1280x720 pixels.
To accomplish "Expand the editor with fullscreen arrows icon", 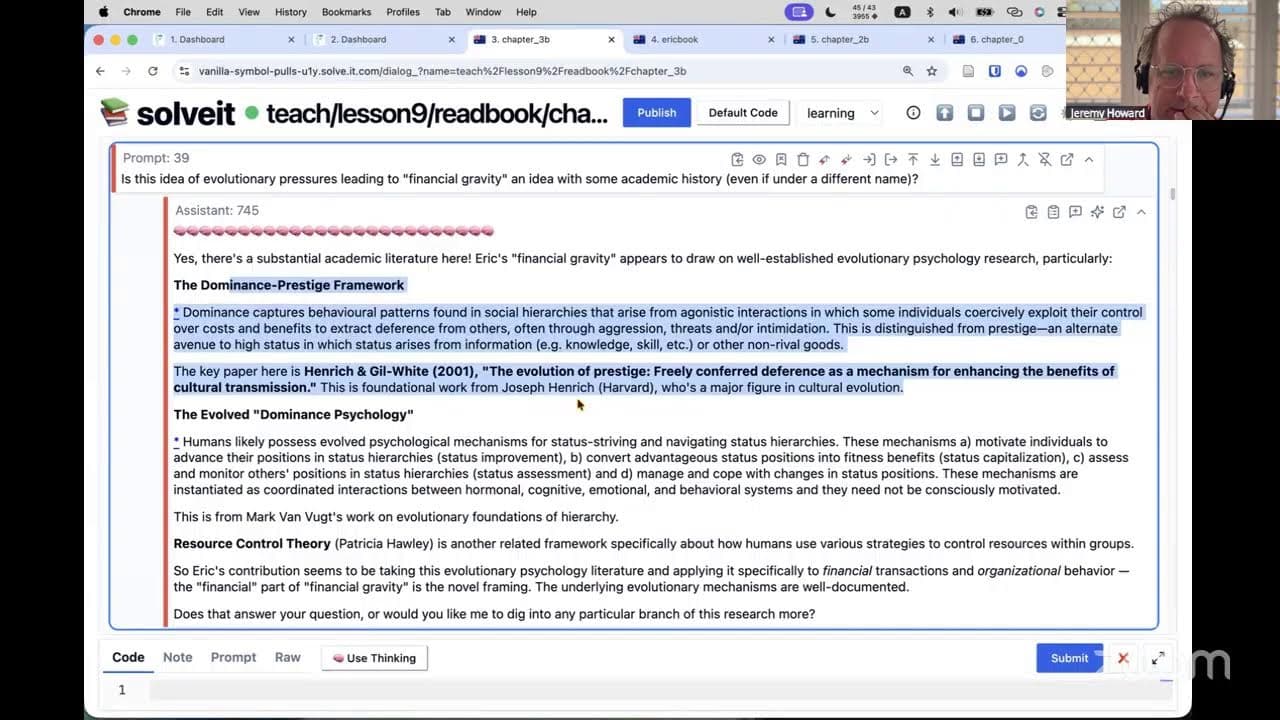I will point(1158,658).
